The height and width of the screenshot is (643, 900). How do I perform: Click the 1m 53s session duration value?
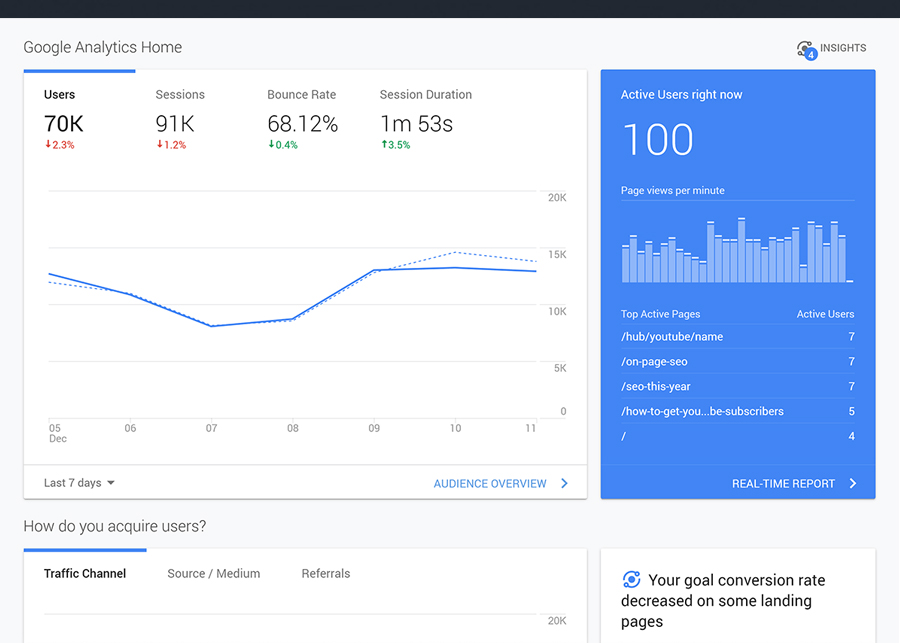(417, 123)
